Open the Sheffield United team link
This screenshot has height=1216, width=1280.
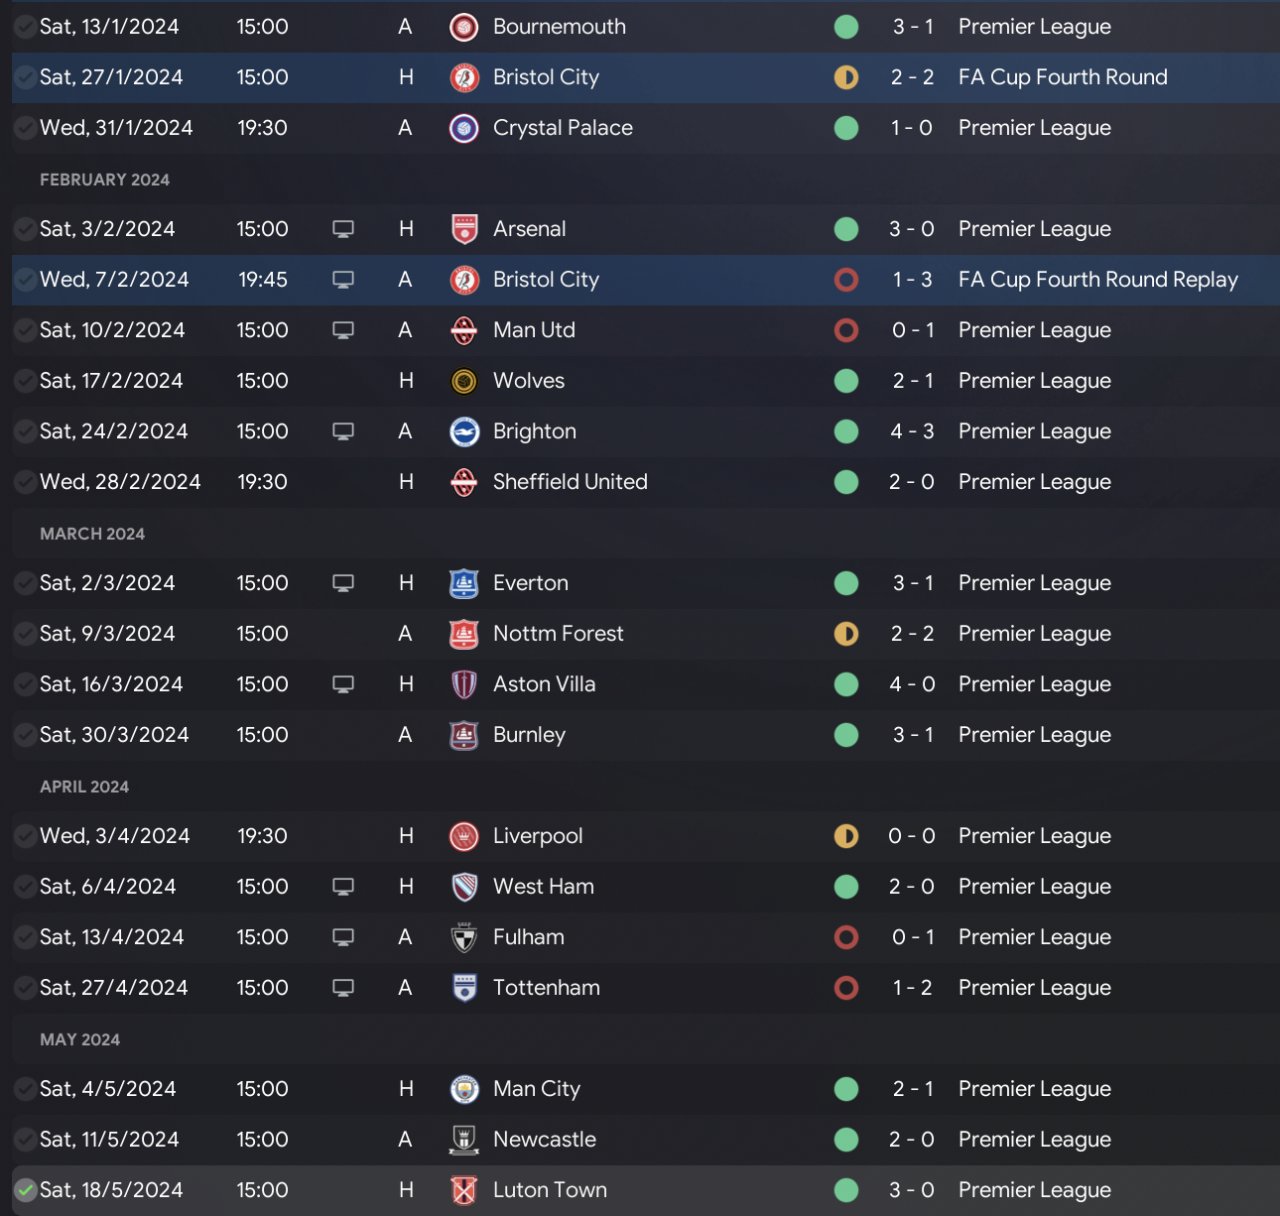click(x=570, y=482)
